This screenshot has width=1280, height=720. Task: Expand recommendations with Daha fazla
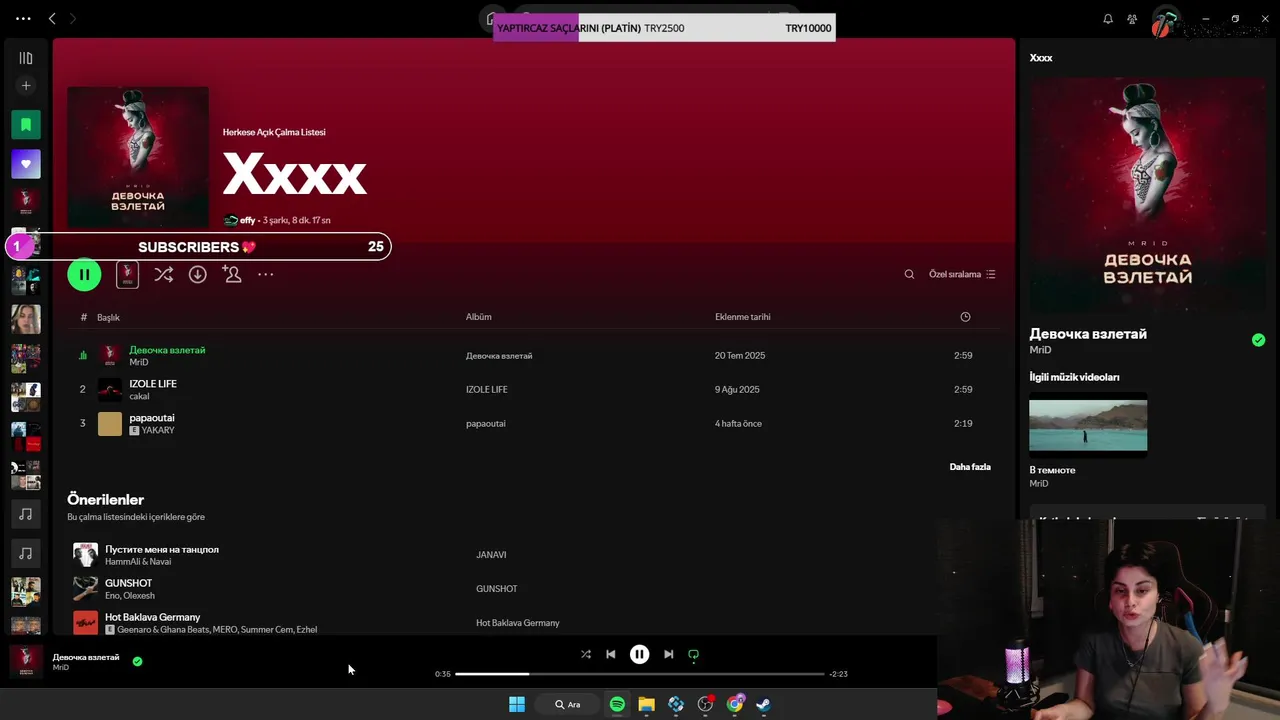click(970, 467)
